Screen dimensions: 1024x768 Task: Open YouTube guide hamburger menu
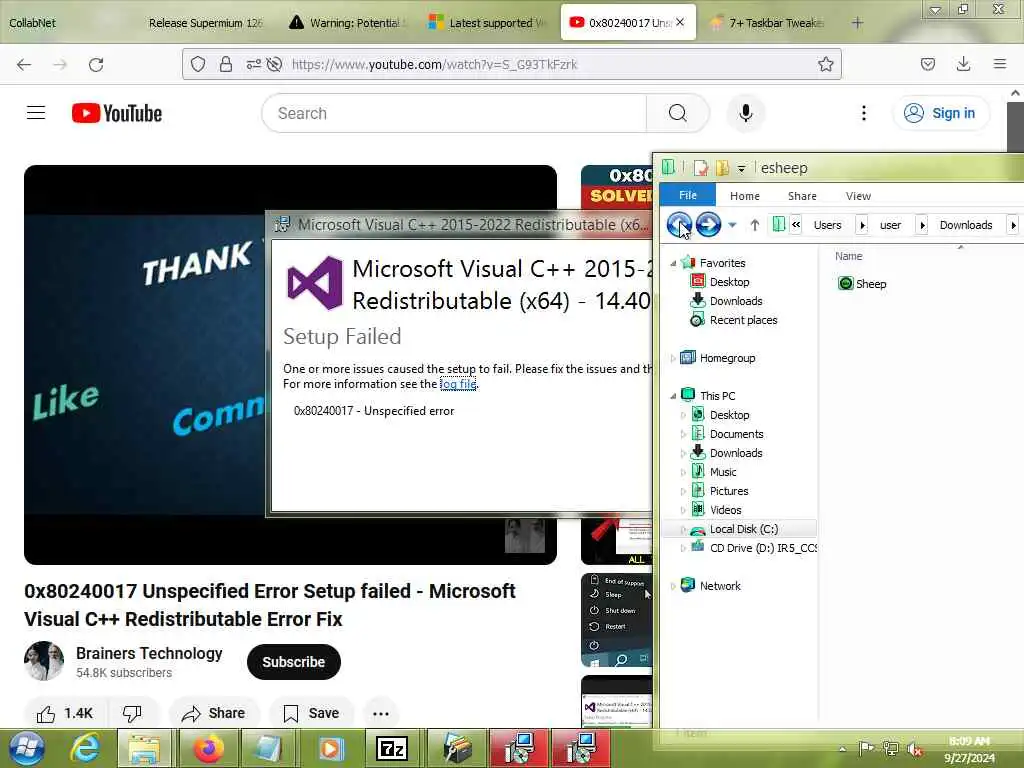pyautogui.click(x=36, y=113)
